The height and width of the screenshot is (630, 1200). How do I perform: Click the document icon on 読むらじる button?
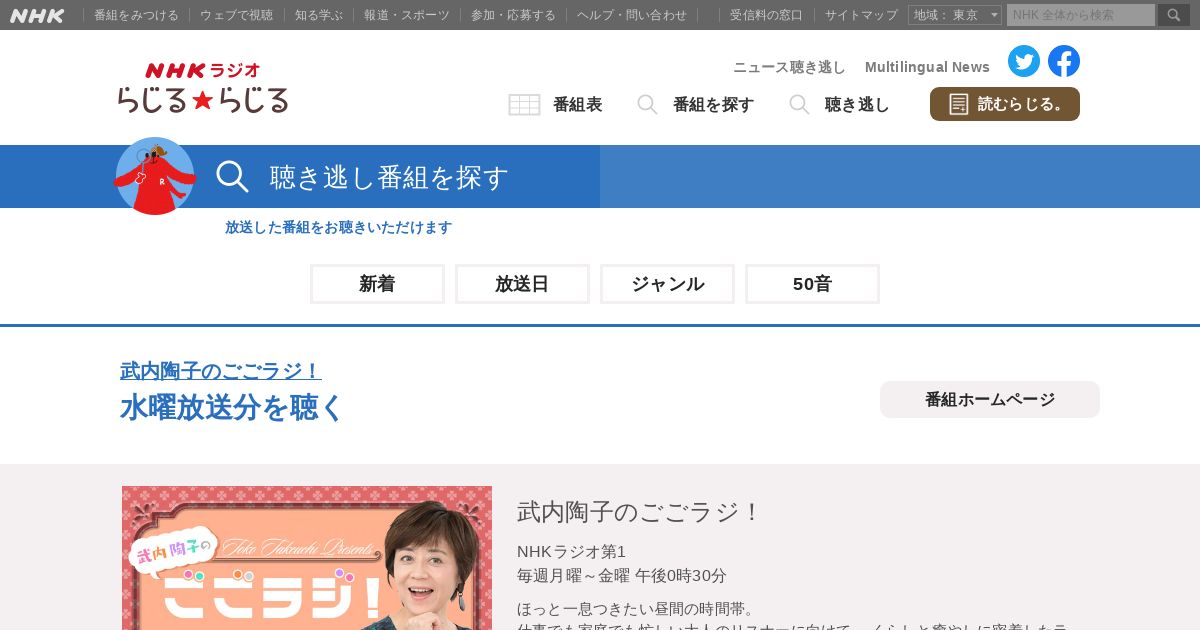coord(959,104)
